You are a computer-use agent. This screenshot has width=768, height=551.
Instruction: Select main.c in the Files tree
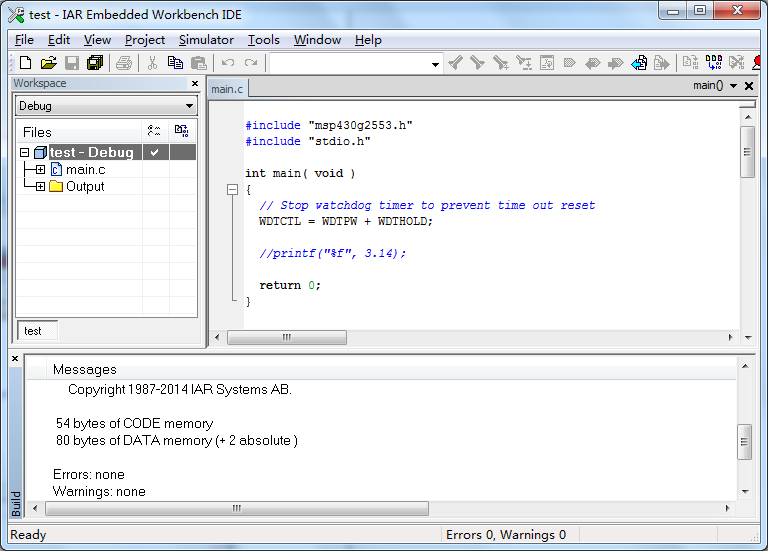coord(86,169)
